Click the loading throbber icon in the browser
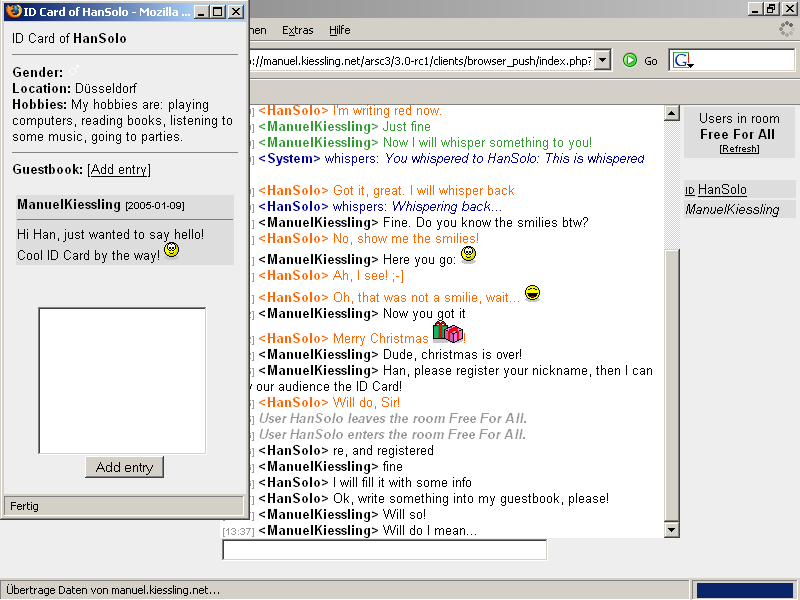 coord(786,30)
